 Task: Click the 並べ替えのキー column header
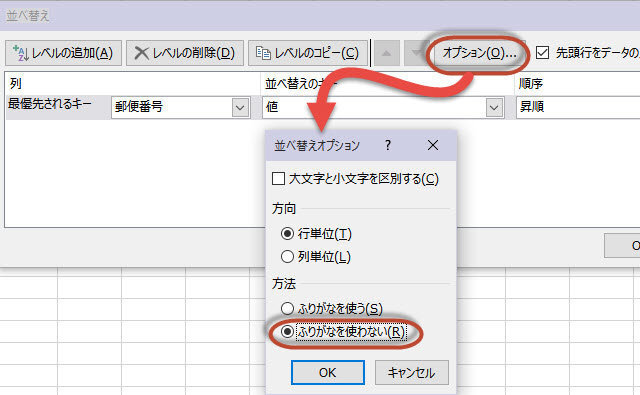(x=301, y=84)
